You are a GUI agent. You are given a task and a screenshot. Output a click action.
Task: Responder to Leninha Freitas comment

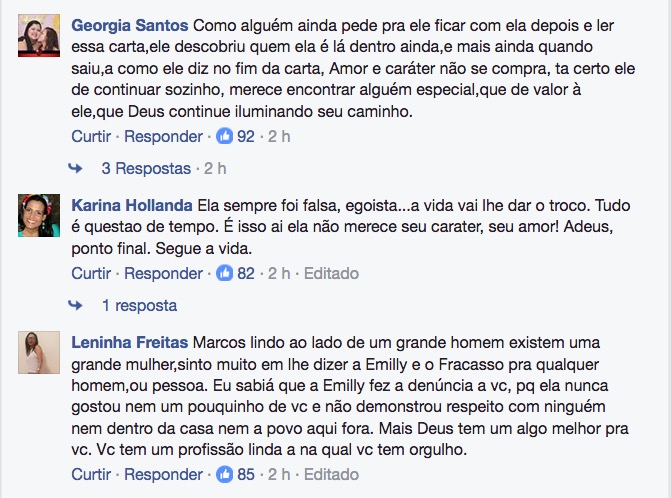pos(162,474)
